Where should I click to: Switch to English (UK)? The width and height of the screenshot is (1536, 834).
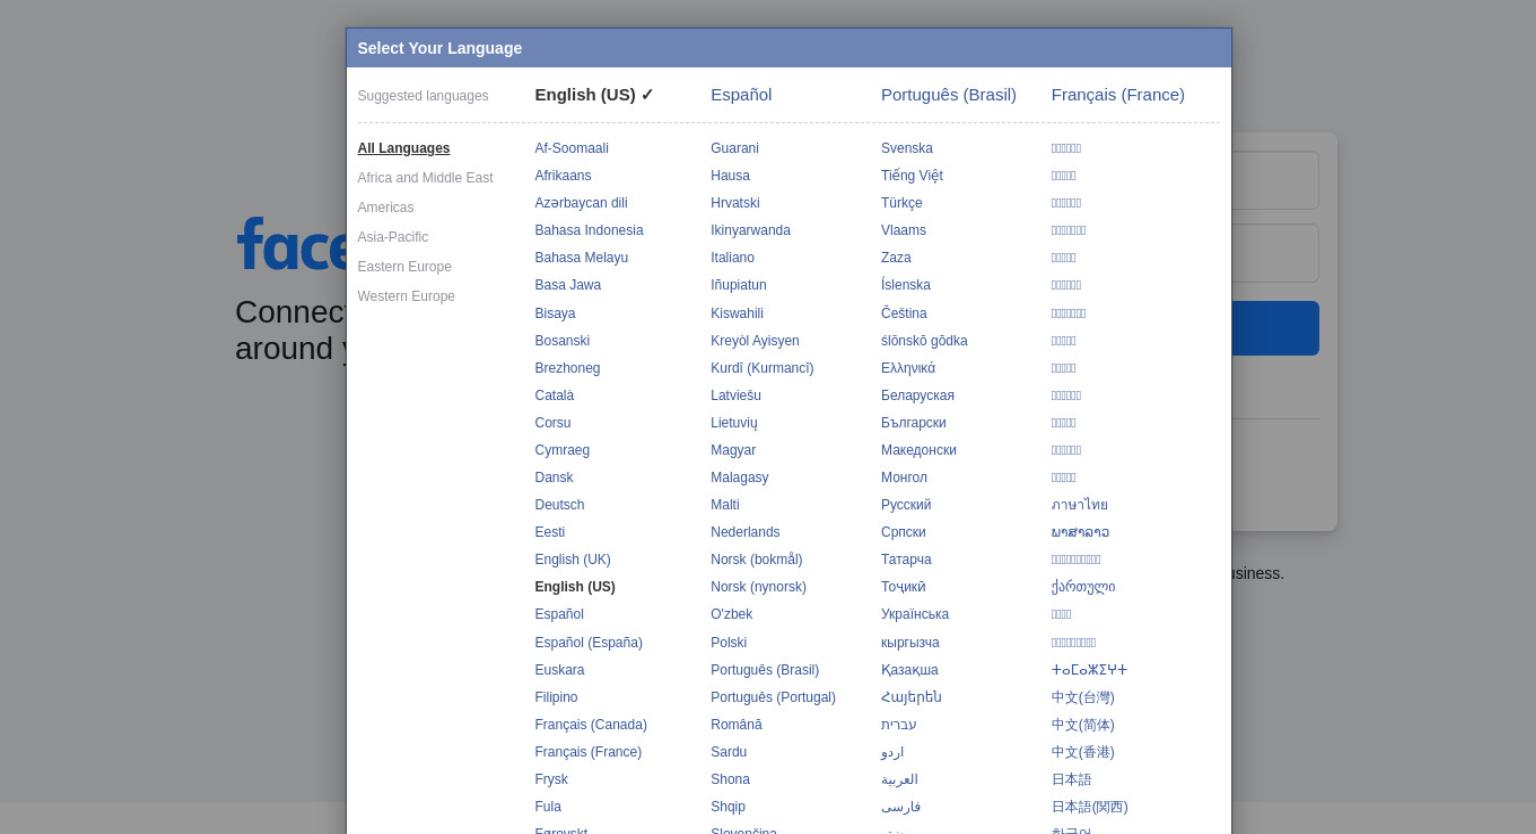(573, 559)
